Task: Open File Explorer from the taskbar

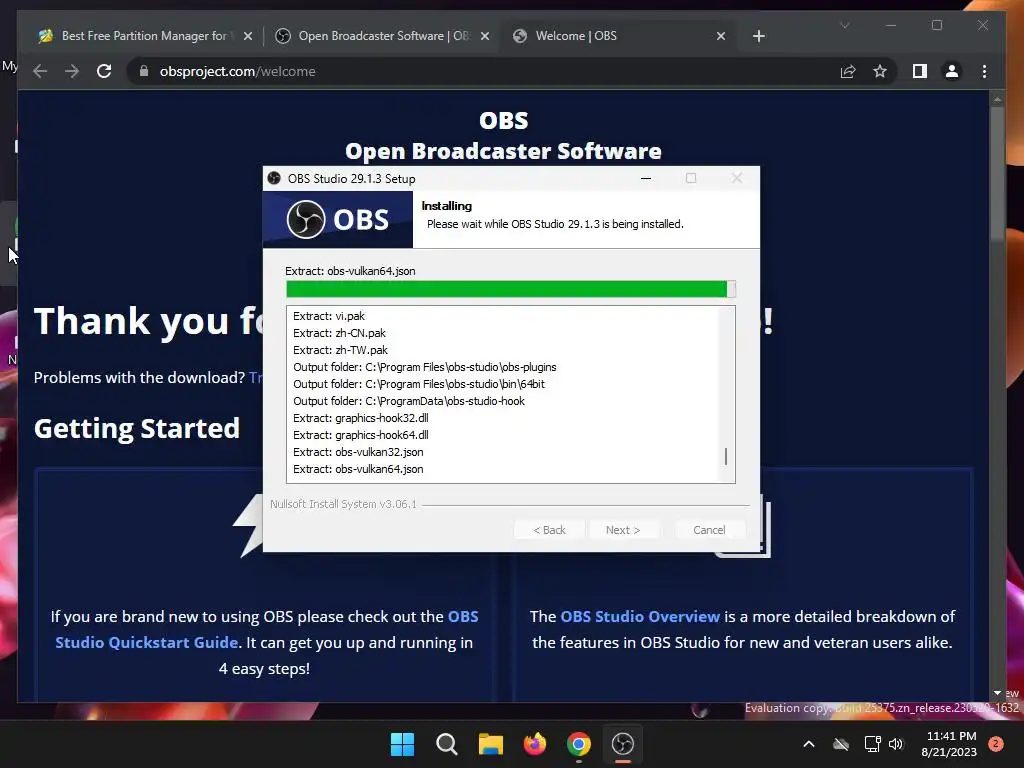Action: point(490,744)
